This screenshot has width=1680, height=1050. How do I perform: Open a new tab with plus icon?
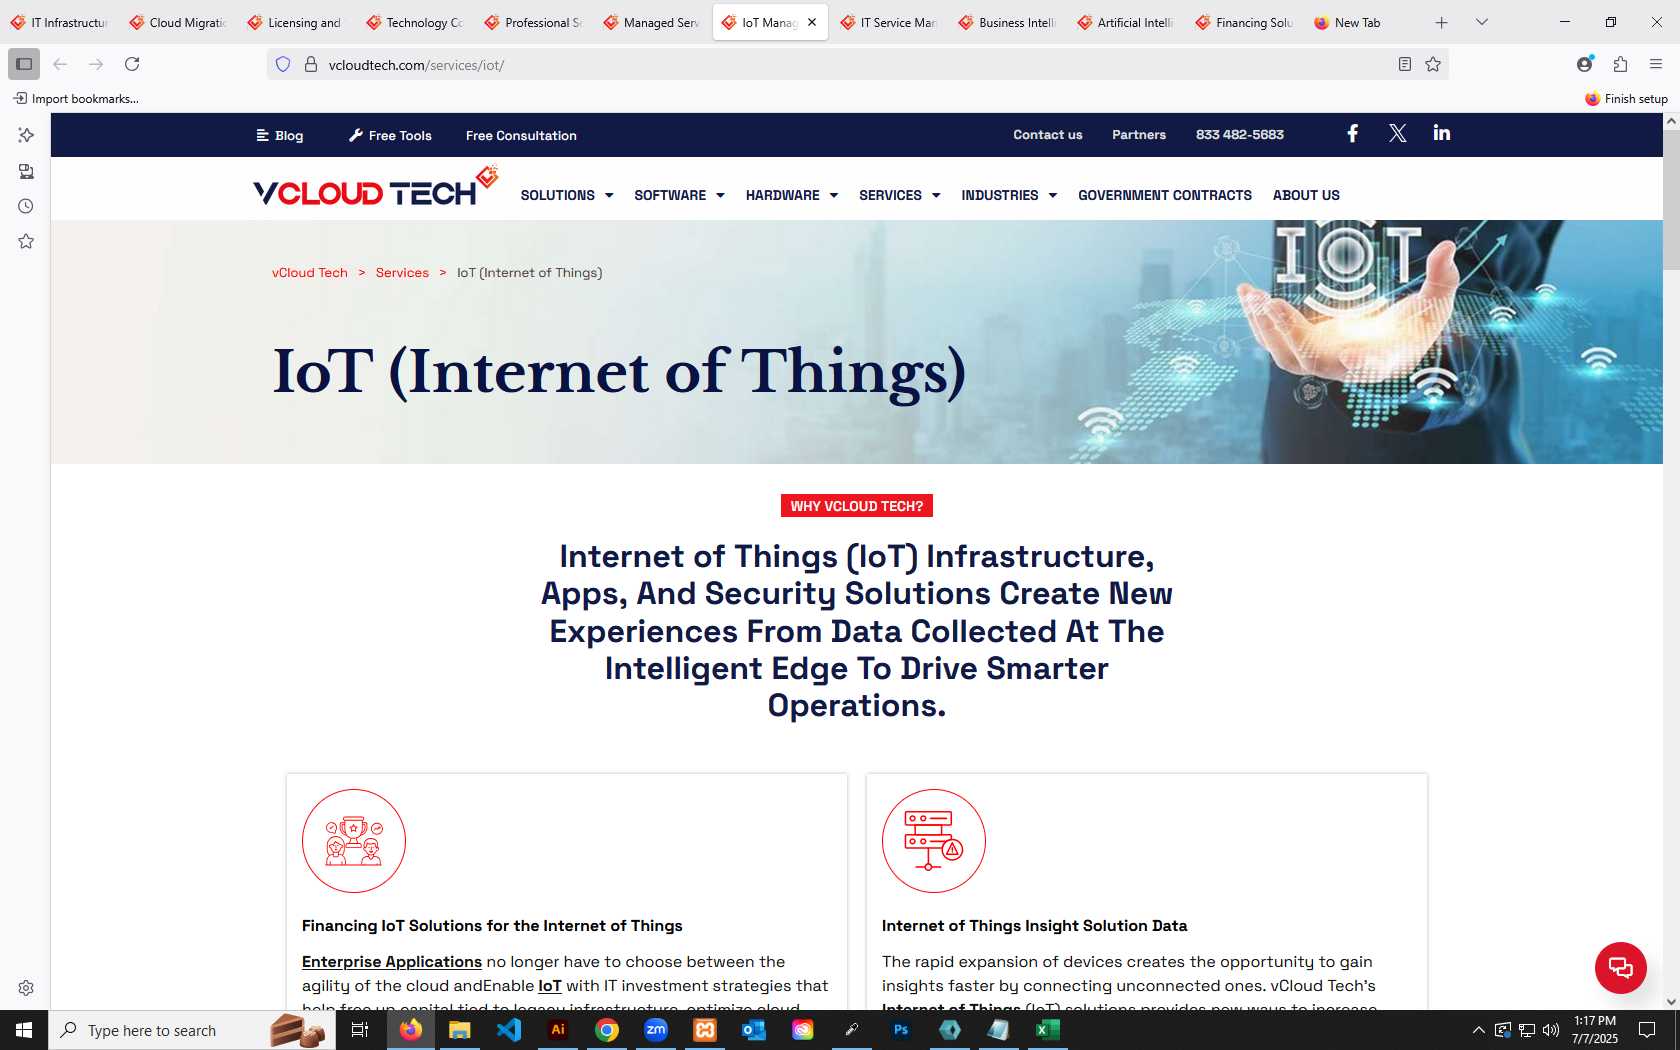tap(1441, 22)
